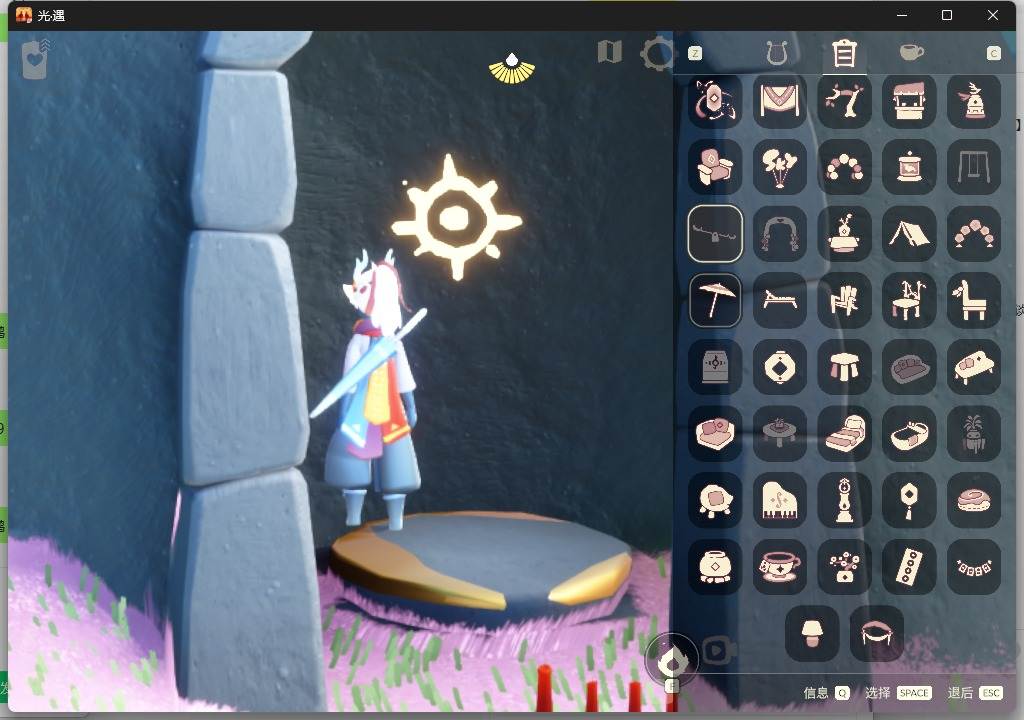Select the market stall booth prop
Viewport: 1024px width, 720px height.
click(909, 101)
